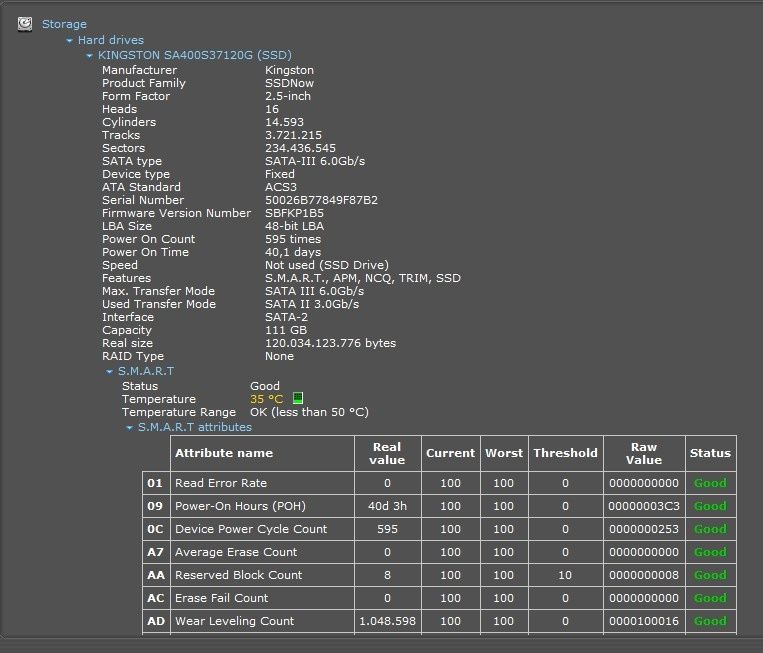This screenshot has height=653, width=763.
Task: Click the Attribute name column header
Action: click(262, 453)
